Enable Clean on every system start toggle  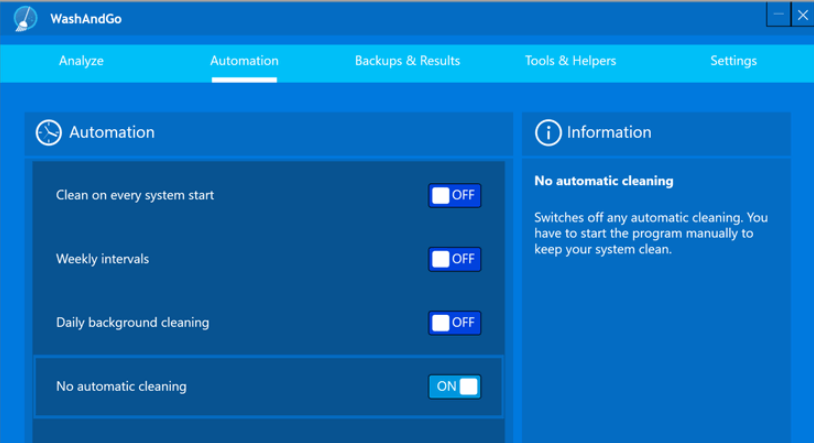coord(454,195)
